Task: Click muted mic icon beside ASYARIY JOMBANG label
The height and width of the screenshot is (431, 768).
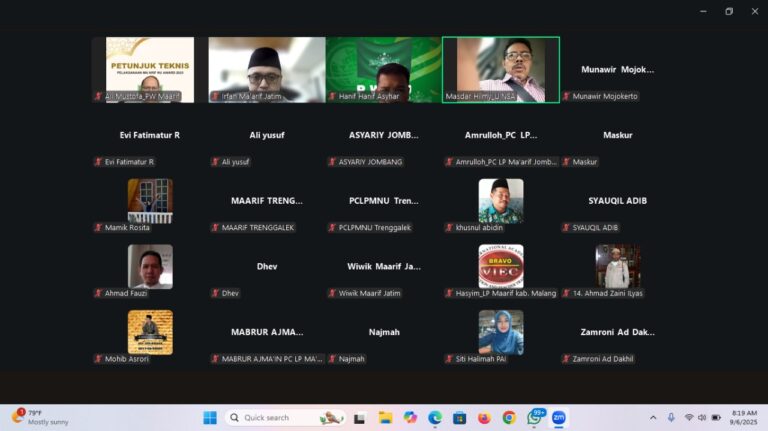Action: [x=332, y=162]
